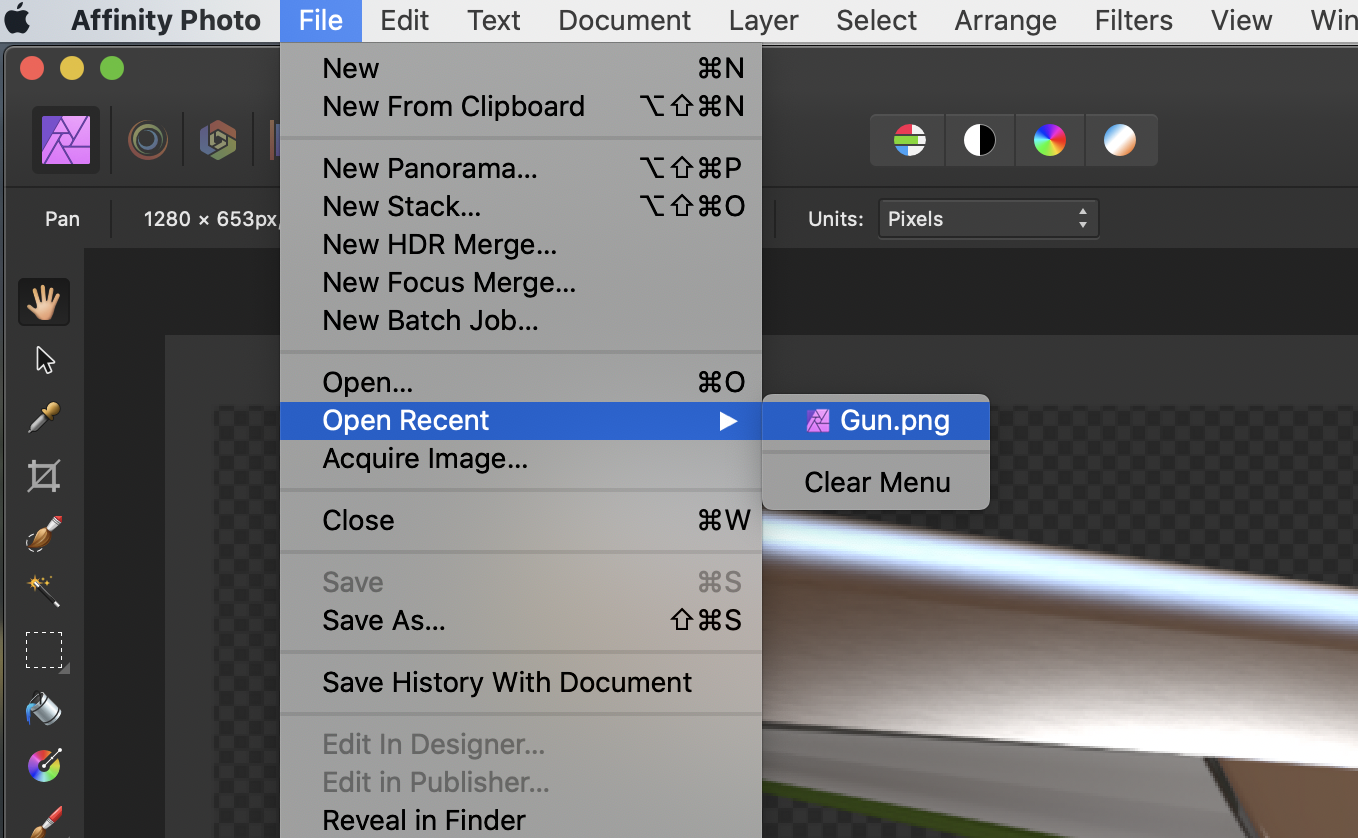Image resolution: width=1358 pixels, height=838 pixels.
Task: Open the Select menu
Action: (x=876, y=20)
